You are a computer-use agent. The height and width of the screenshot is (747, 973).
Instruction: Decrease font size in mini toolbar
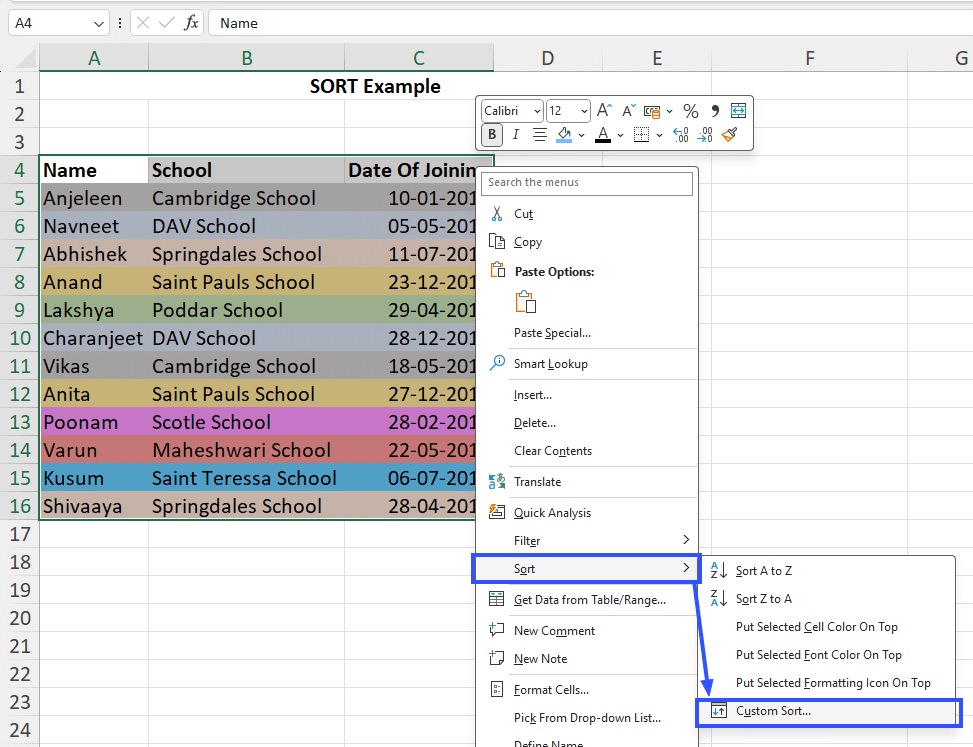tap(629, 110)
